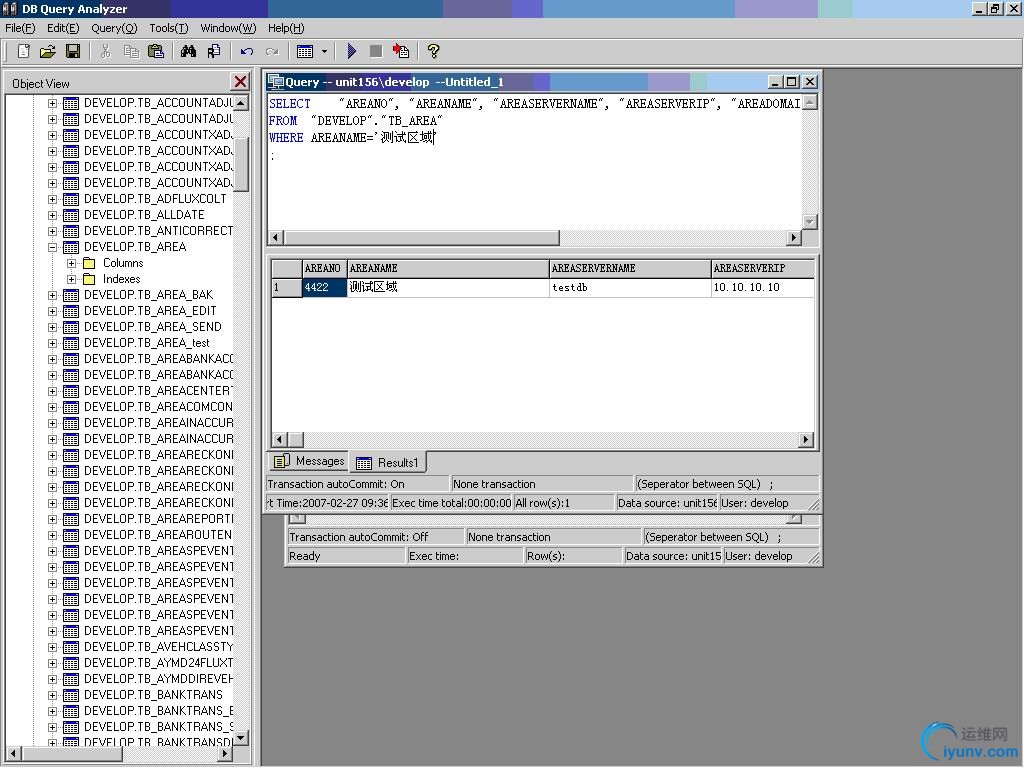Viewport: 1024px width, 768px height.
Task: Select row header number 1
Action: coord(287,287)
